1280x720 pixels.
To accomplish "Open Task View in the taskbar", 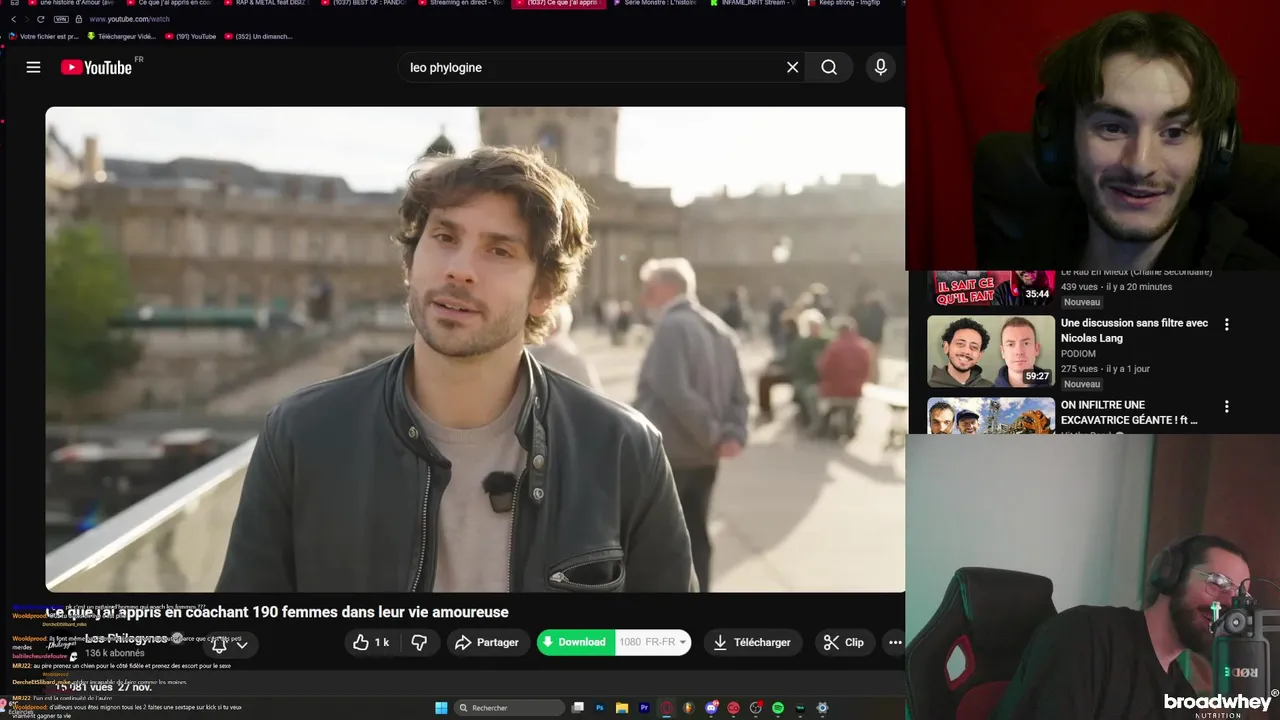I will (x=578, y=708).
